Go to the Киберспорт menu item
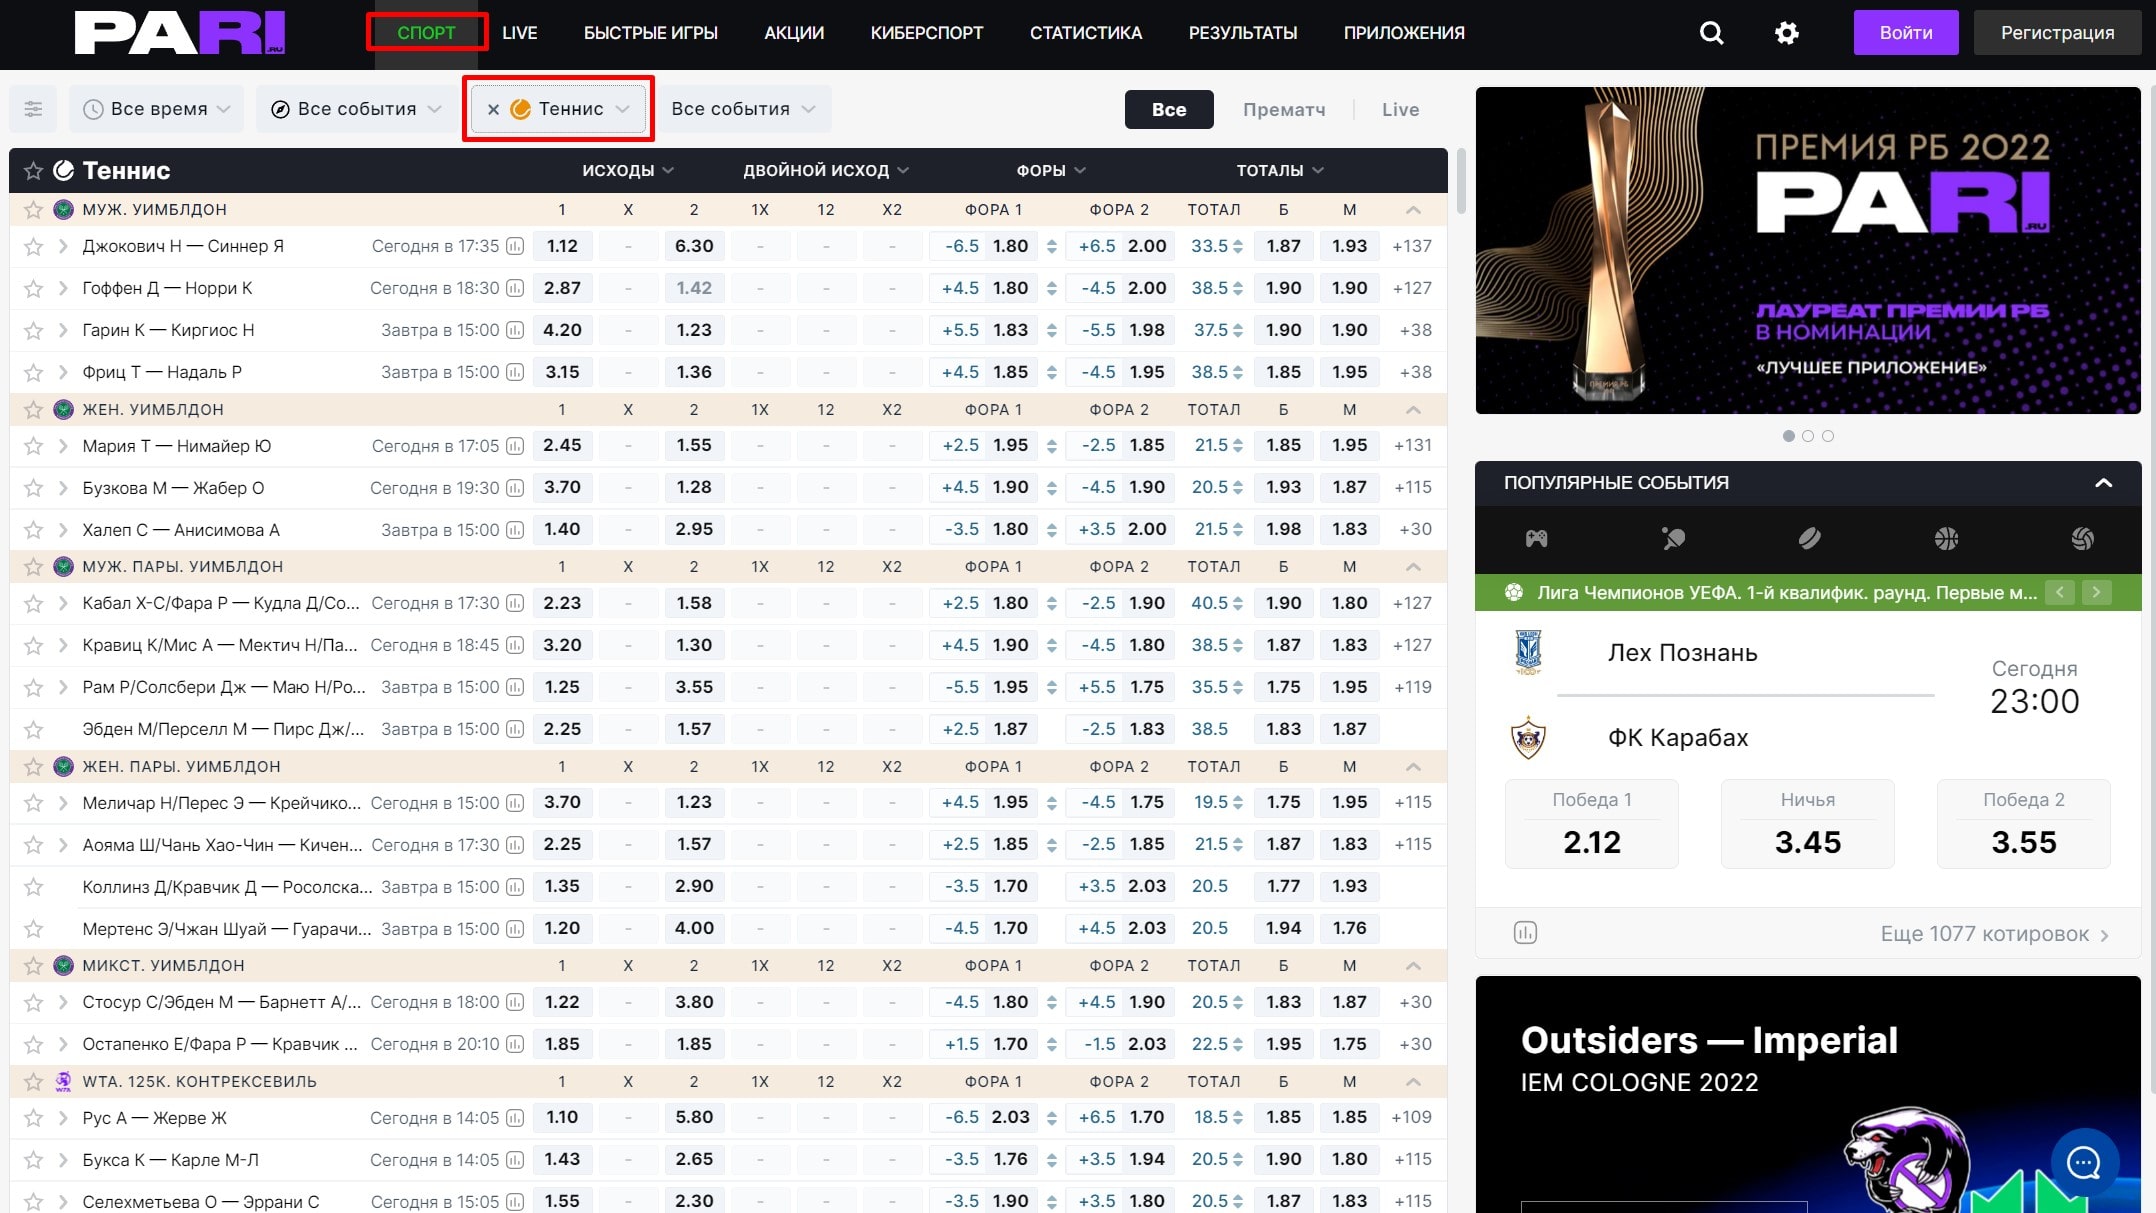The width and height of the screenshot is (2156, 1213). pyautogui.click(x=926, y=33)
